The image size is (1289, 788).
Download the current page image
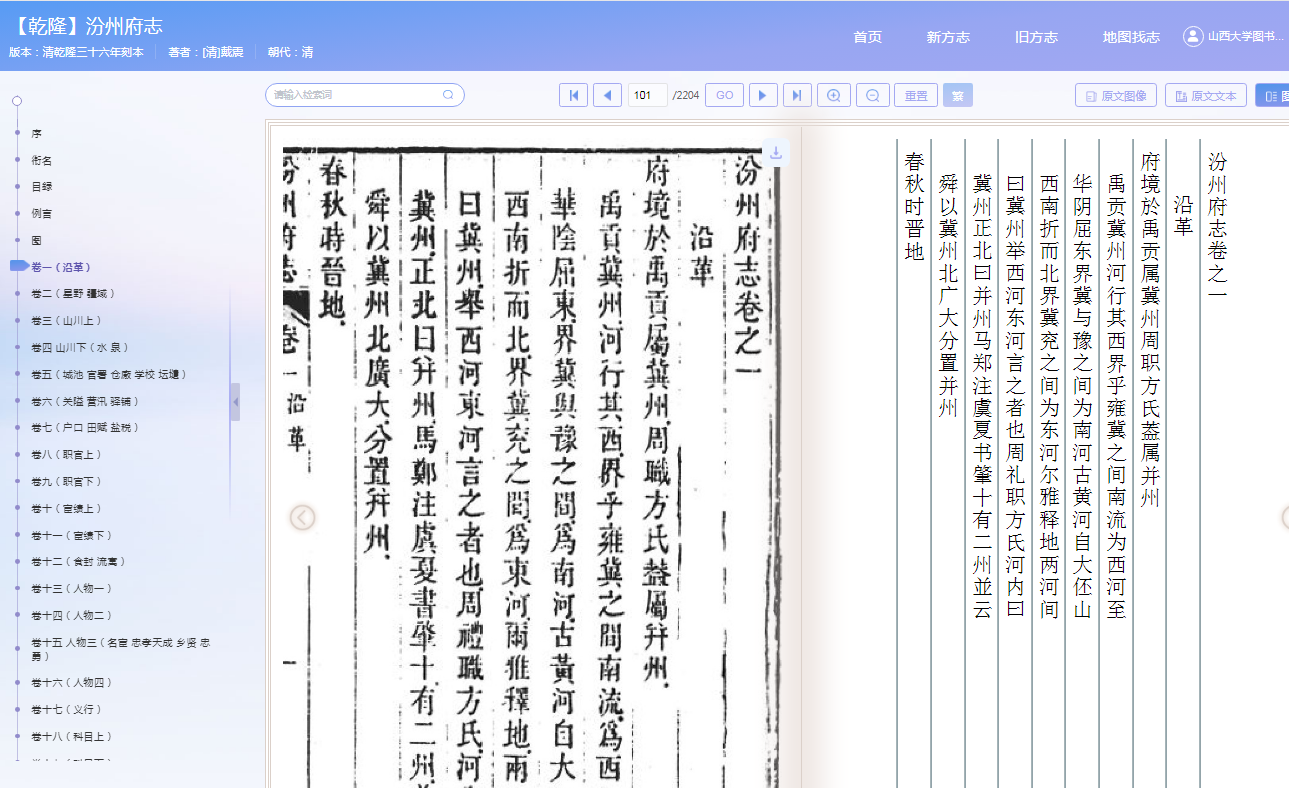(774, 154)
